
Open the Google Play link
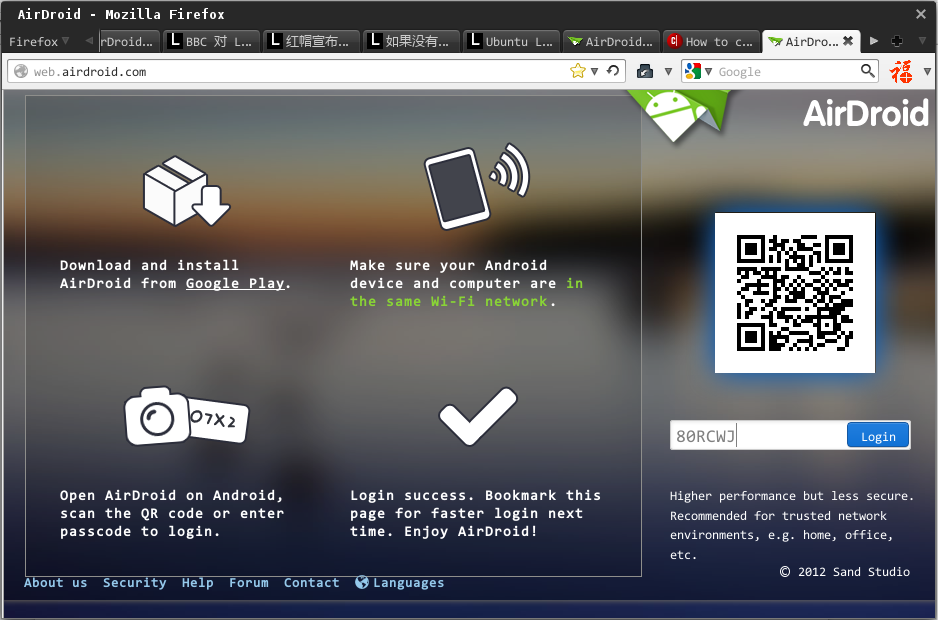tap(234, 283)
